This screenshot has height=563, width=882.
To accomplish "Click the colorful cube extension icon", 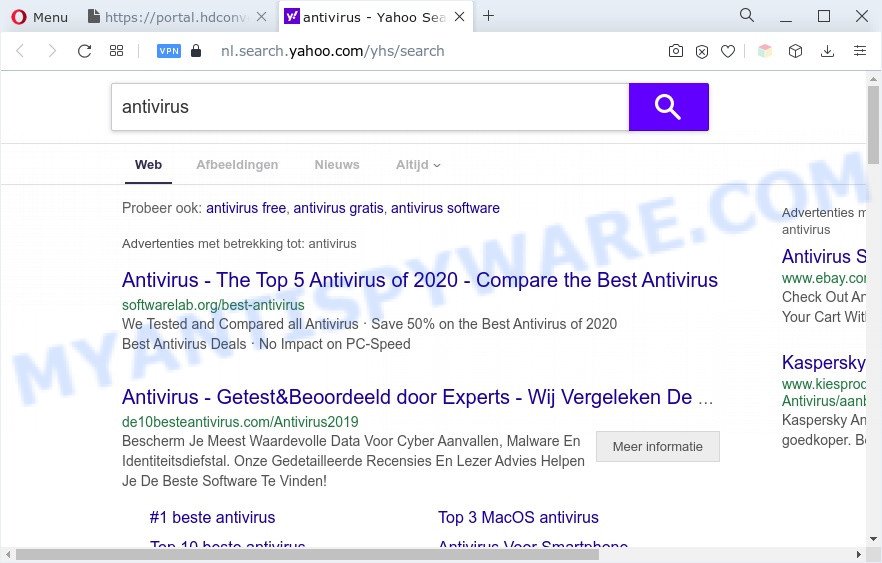I will (x=765, y=51).
